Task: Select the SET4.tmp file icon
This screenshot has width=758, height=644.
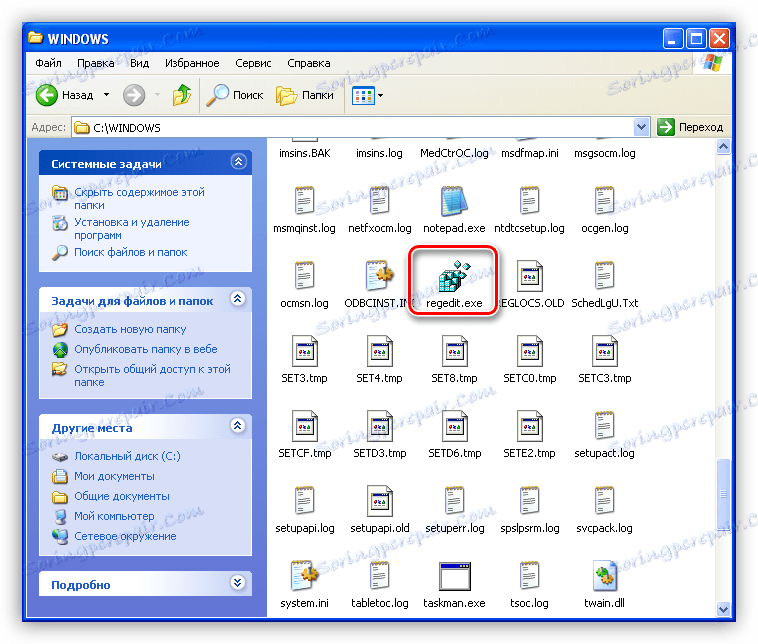Action: 379,351
